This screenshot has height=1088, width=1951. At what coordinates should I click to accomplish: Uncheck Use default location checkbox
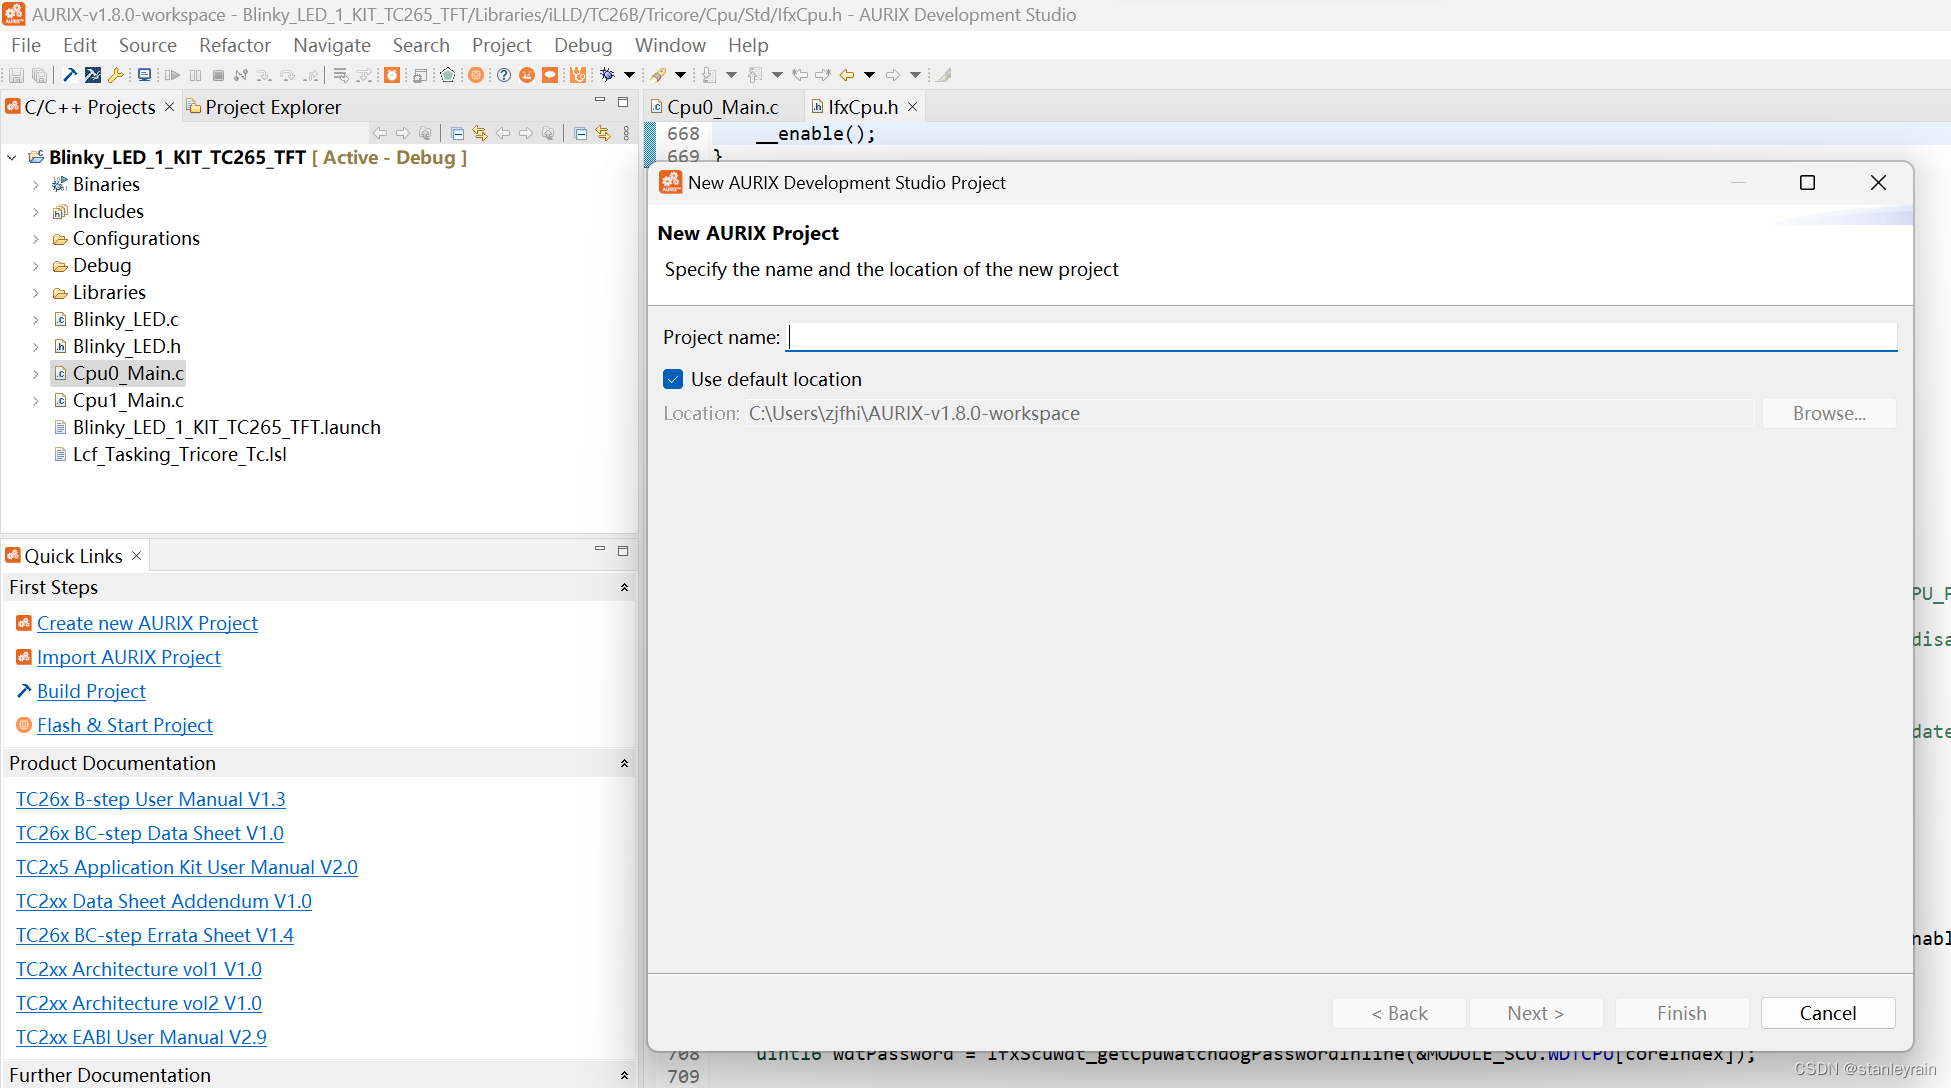coord(673,379)
